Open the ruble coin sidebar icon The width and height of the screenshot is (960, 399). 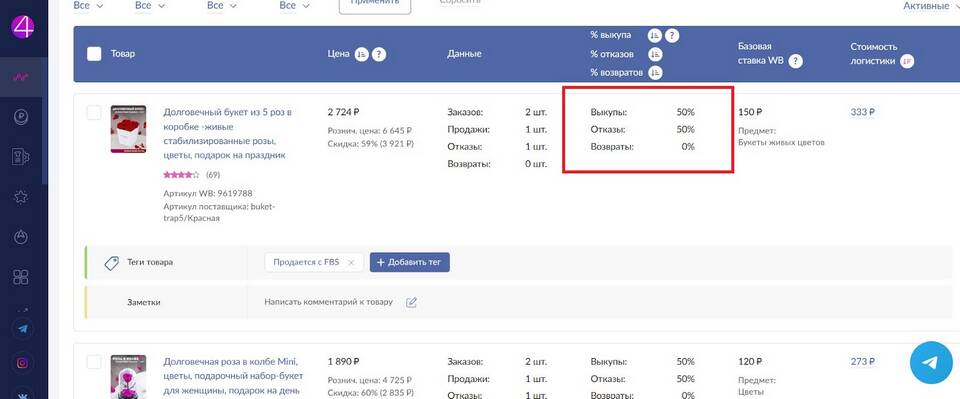point(21,117)
